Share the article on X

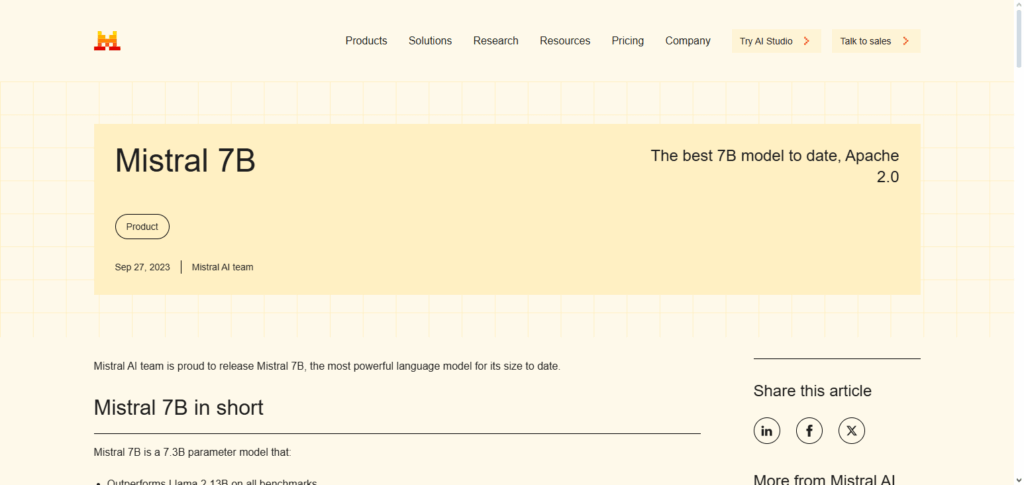tap(851, 431)
